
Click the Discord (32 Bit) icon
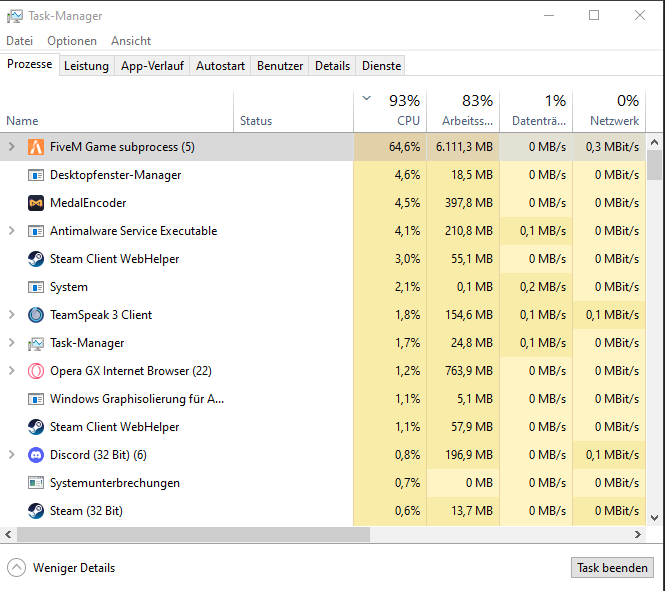[36, 455]
